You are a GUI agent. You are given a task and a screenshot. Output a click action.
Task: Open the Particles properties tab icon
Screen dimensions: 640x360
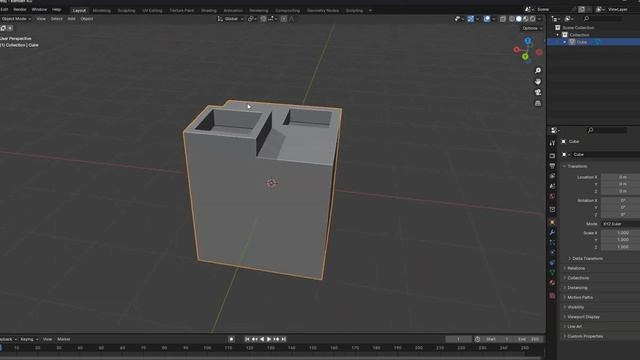[x=552, y=242]
